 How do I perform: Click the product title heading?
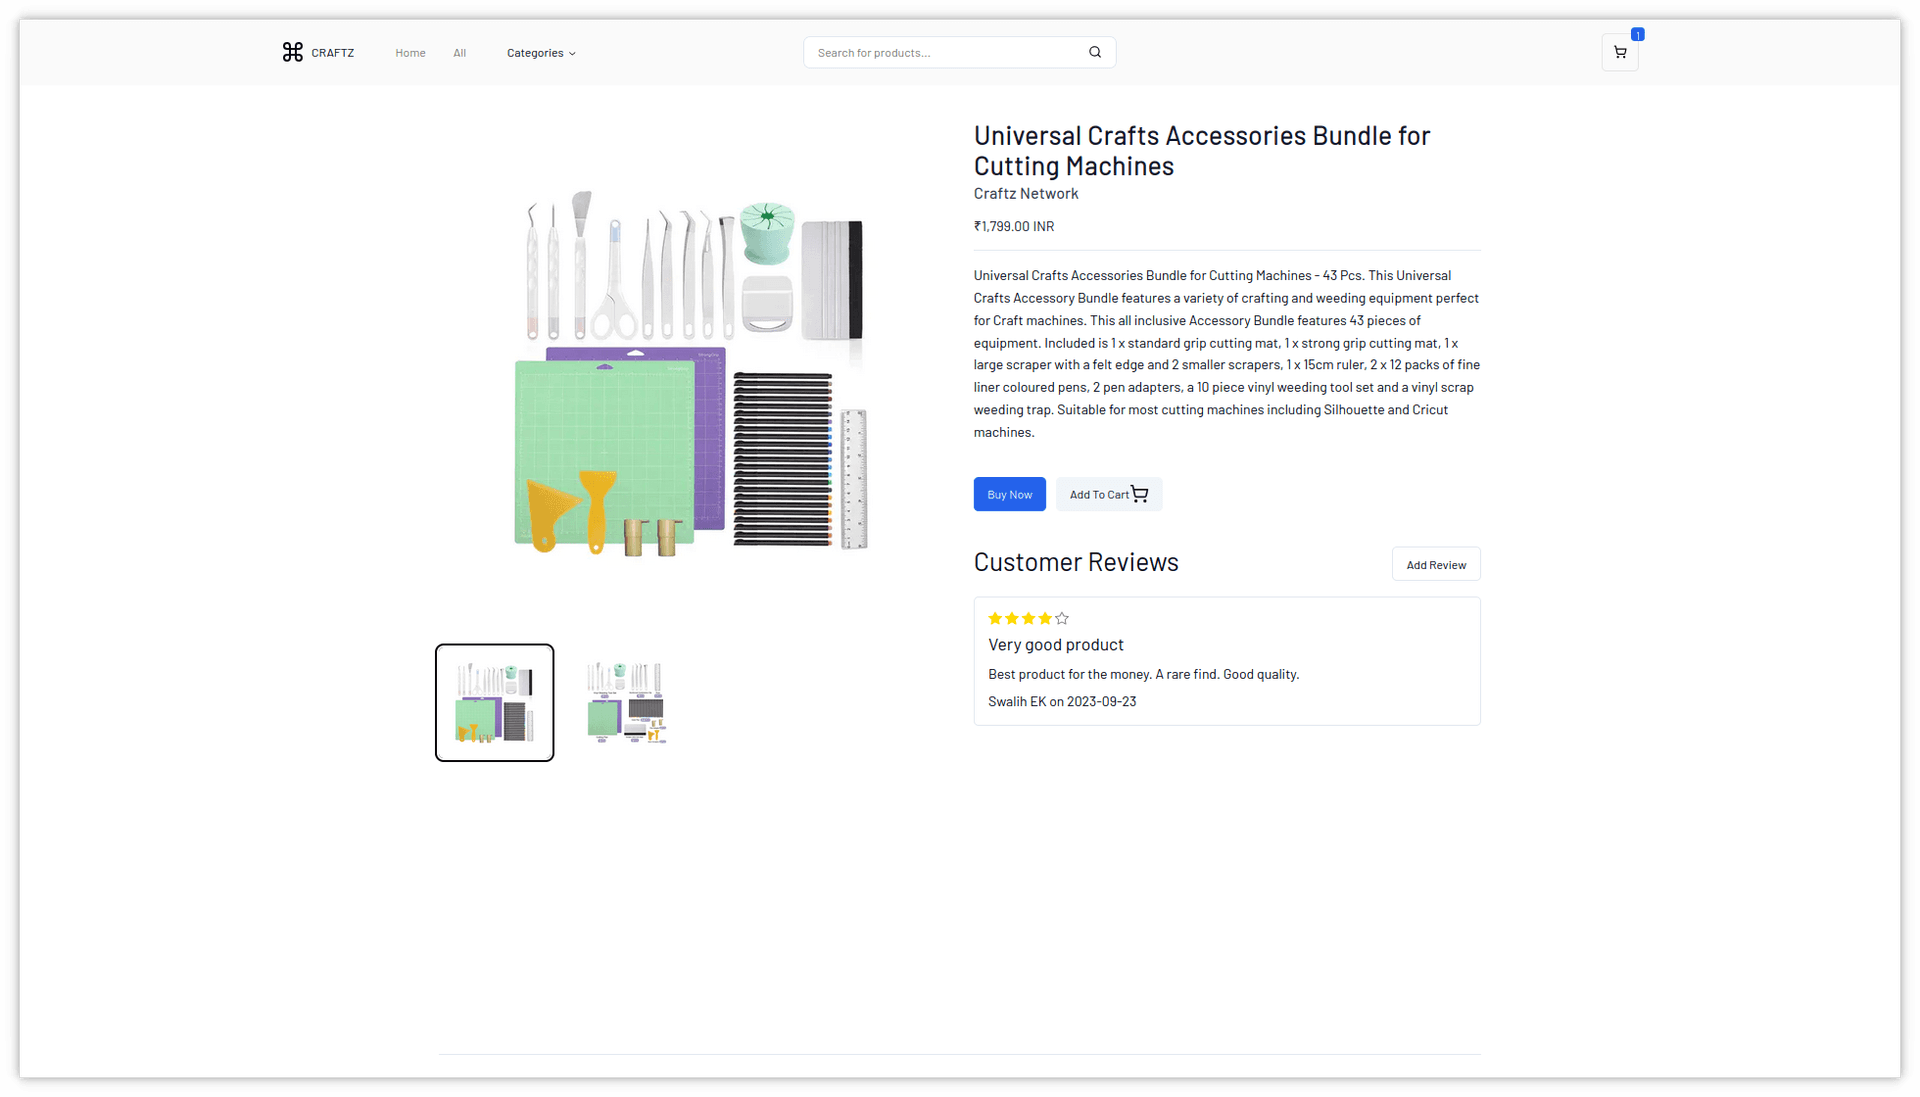1201,151
